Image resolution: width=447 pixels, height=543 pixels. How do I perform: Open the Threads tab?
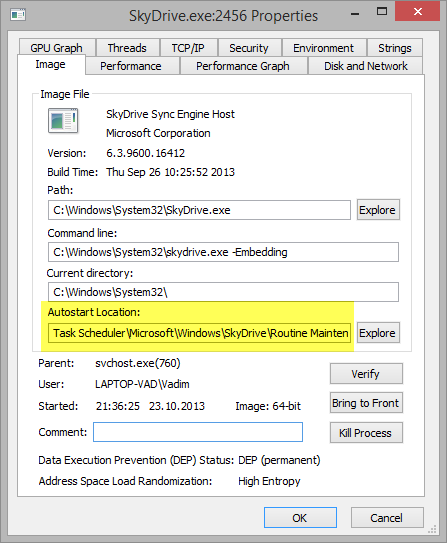coord(127,48)
